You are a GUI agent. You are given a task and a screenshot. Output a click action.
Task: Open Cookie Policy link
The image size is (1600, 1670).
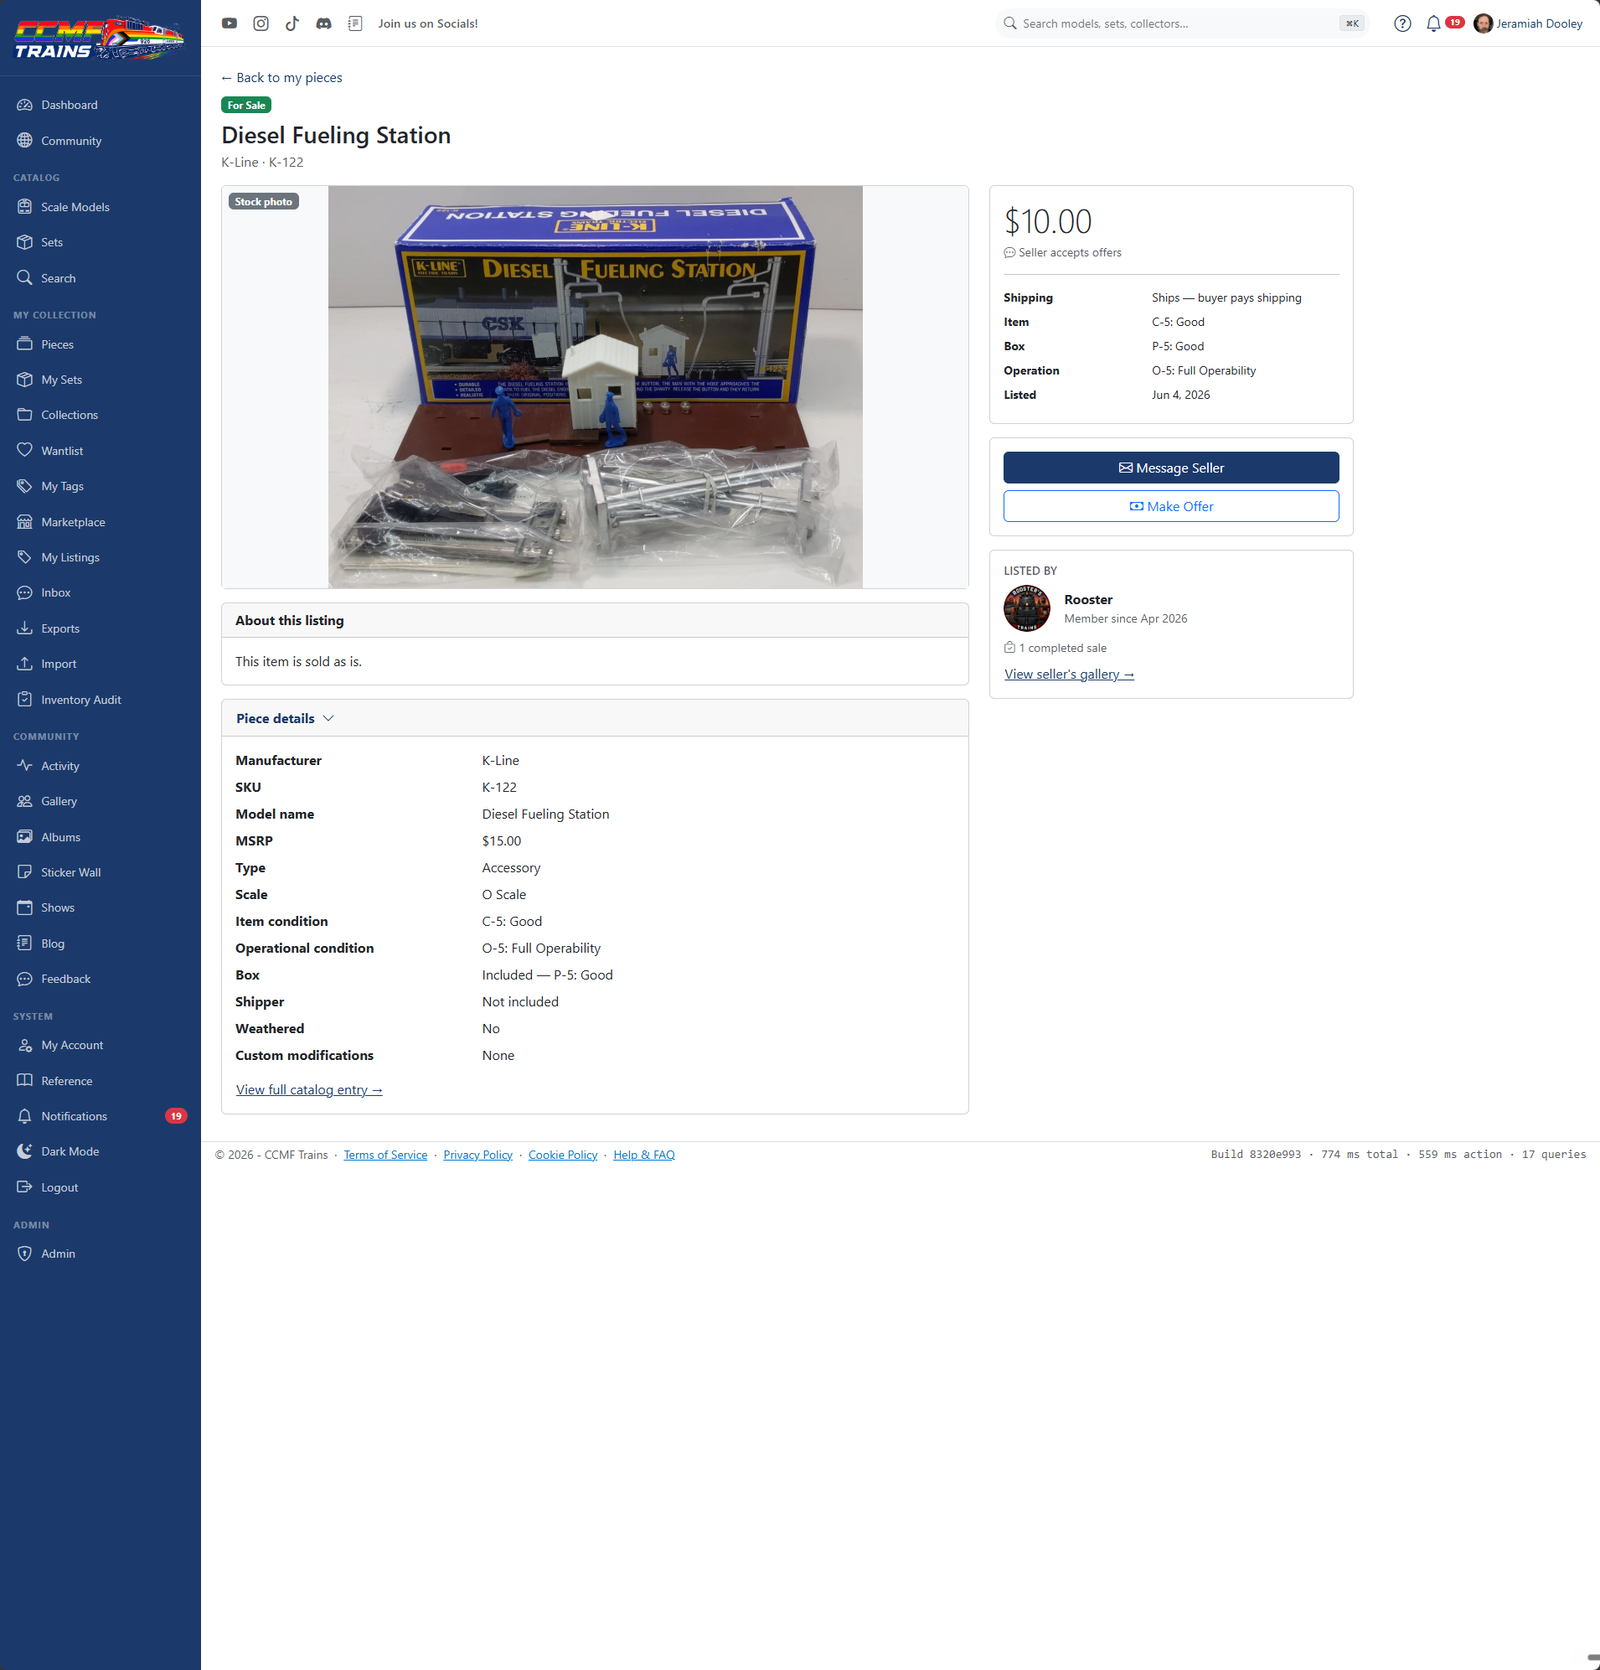(x=563, y=1155)
